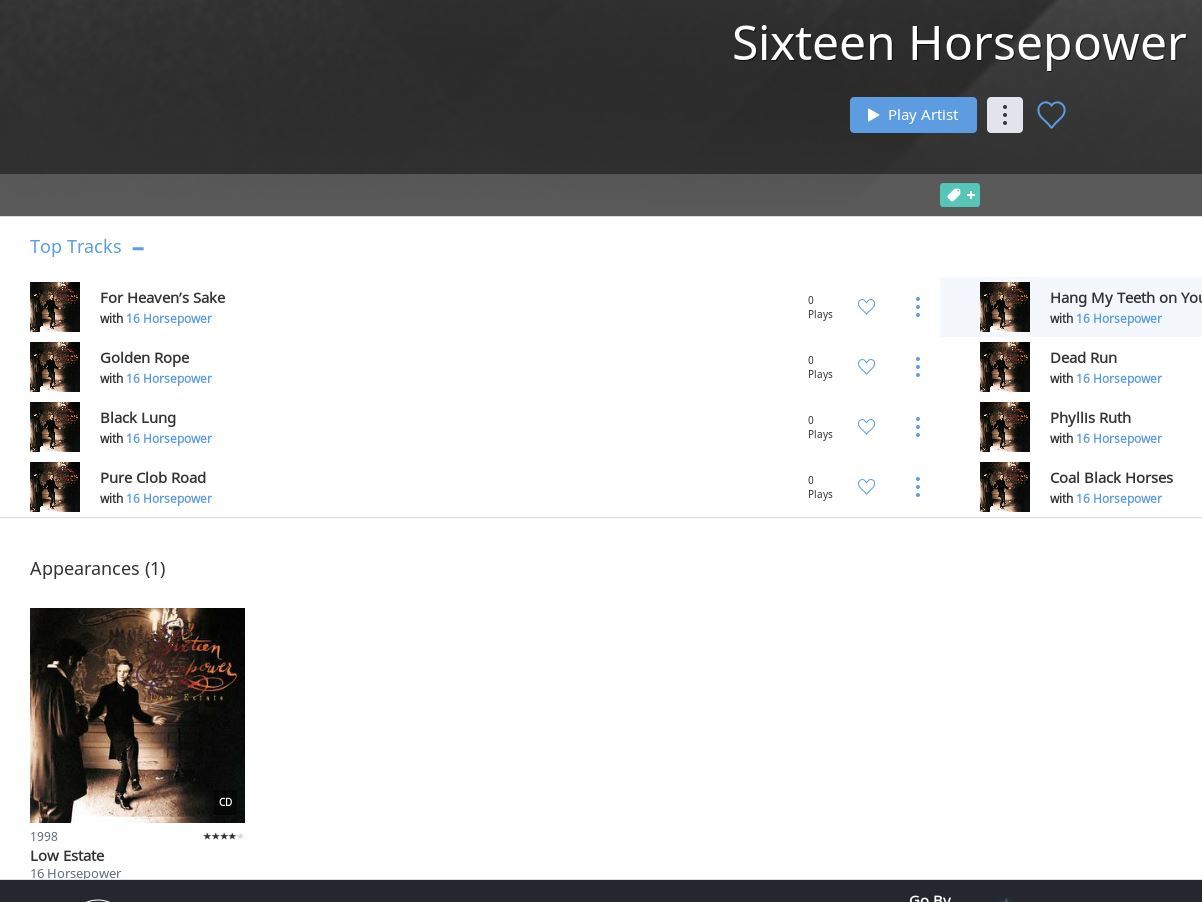Open more options for For Heaven's Sake
Image resolution: width=1202 pixels, height=902 pixels.
pos(917,307)
